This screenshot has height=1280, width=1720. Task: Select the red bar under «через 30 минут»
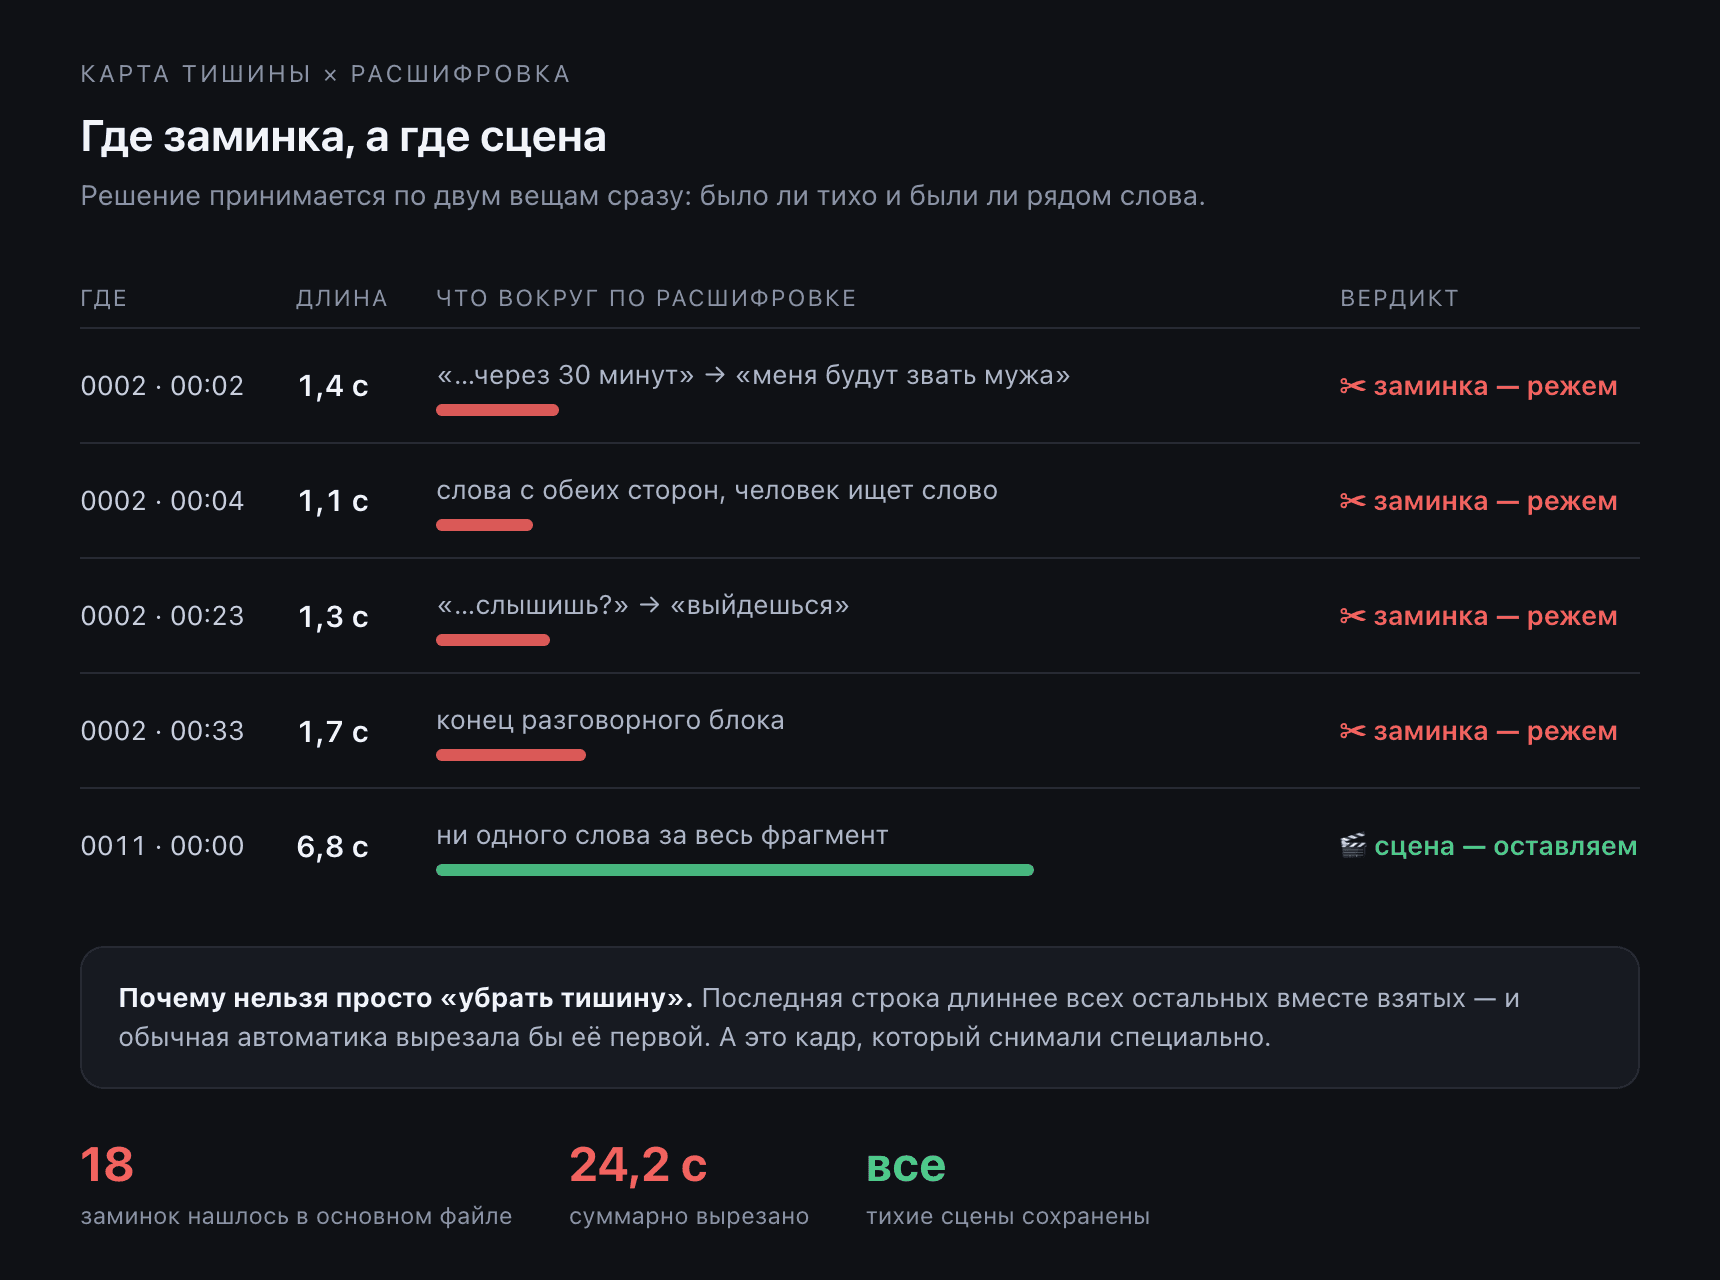pos(497,410)
